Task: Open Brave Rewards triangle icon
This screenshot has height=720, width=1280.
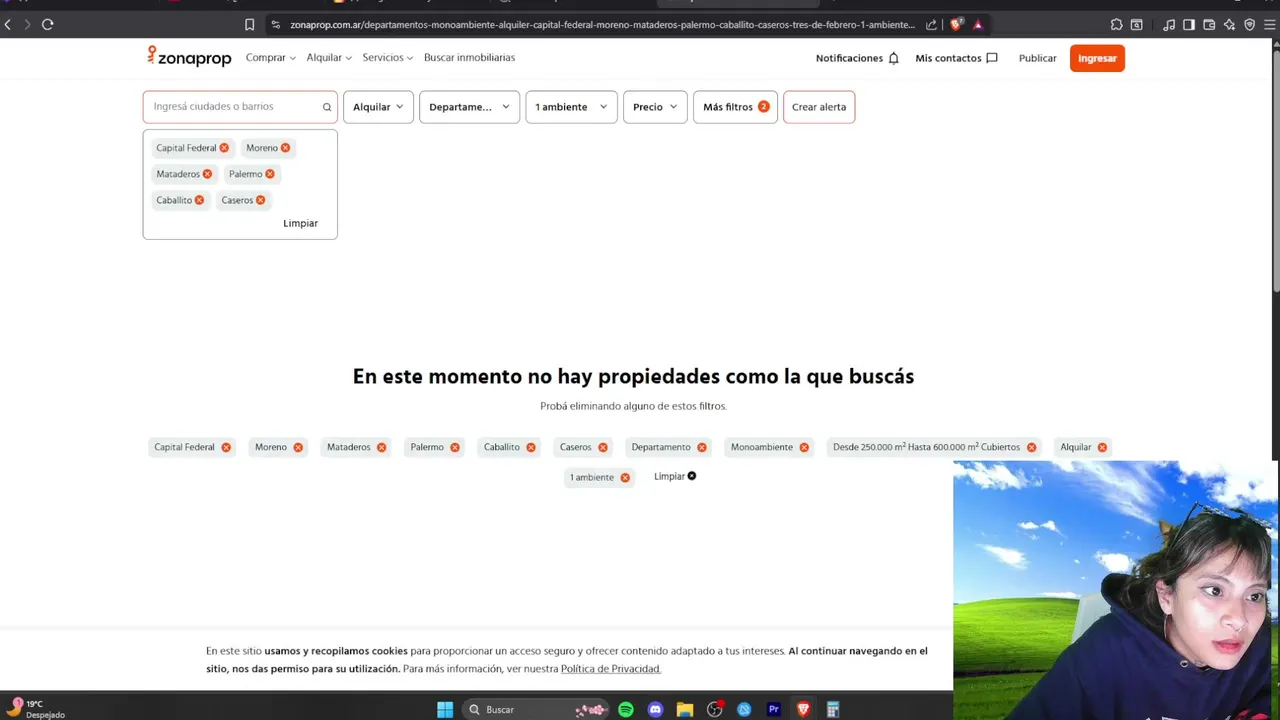Action: (x=978, y=24)
